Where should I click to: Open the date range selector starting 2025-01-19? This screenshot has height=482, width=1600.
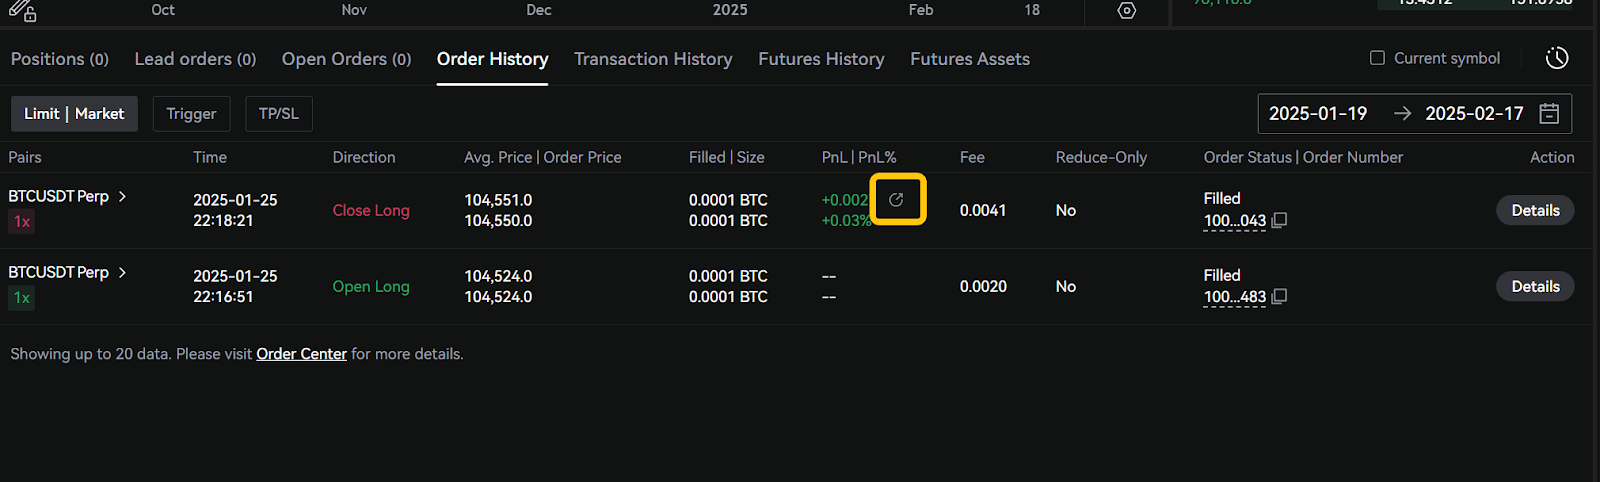point(1318,113)
